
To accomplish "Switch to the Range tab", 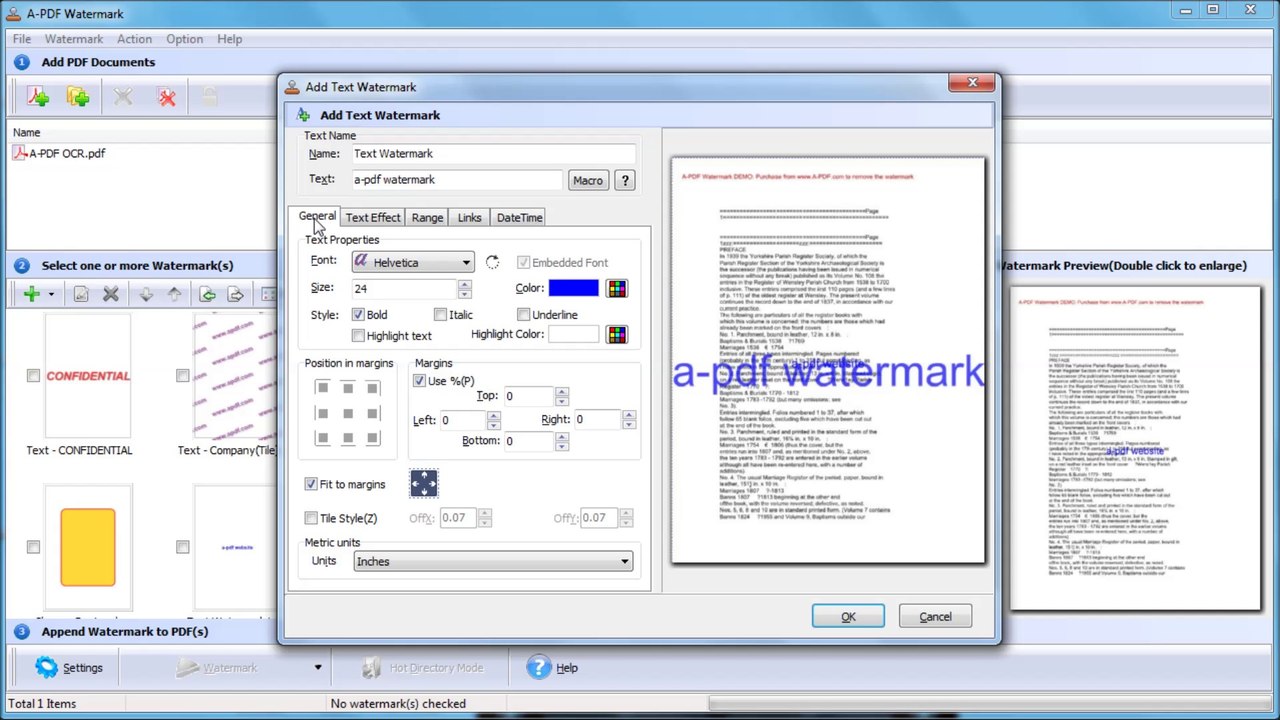I will pos(427,218).
